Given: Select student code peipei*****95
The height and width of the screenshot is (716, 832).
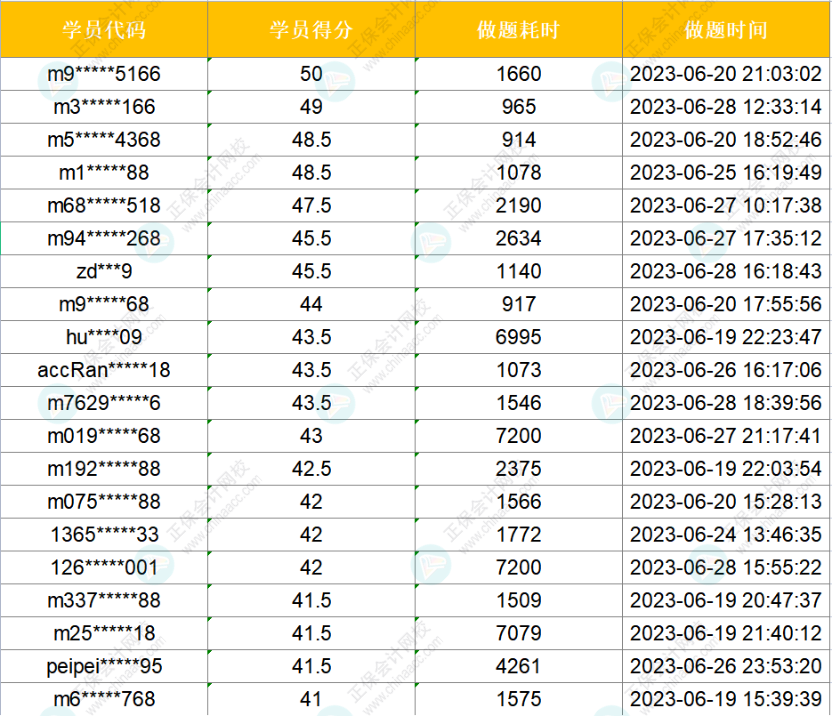Looking at the screenshot, I should 104,666.
